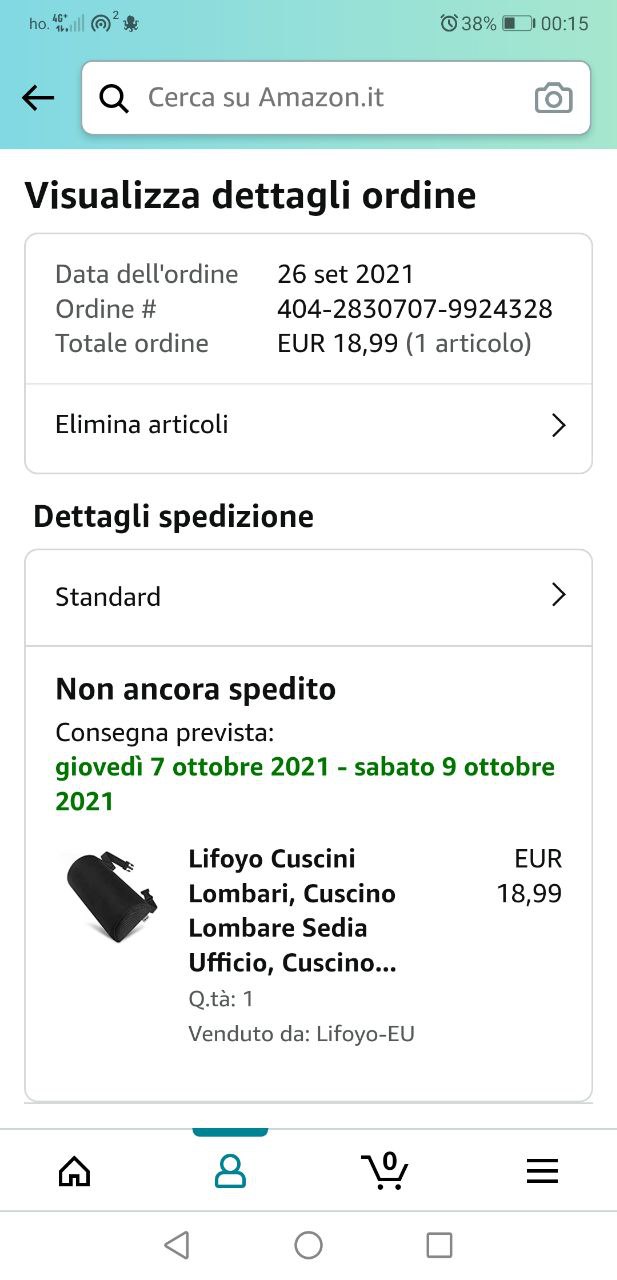Open the account profile tab
Image resolution: width=617 pixels, height=1280 pixels.
(x=230, y=1171)
